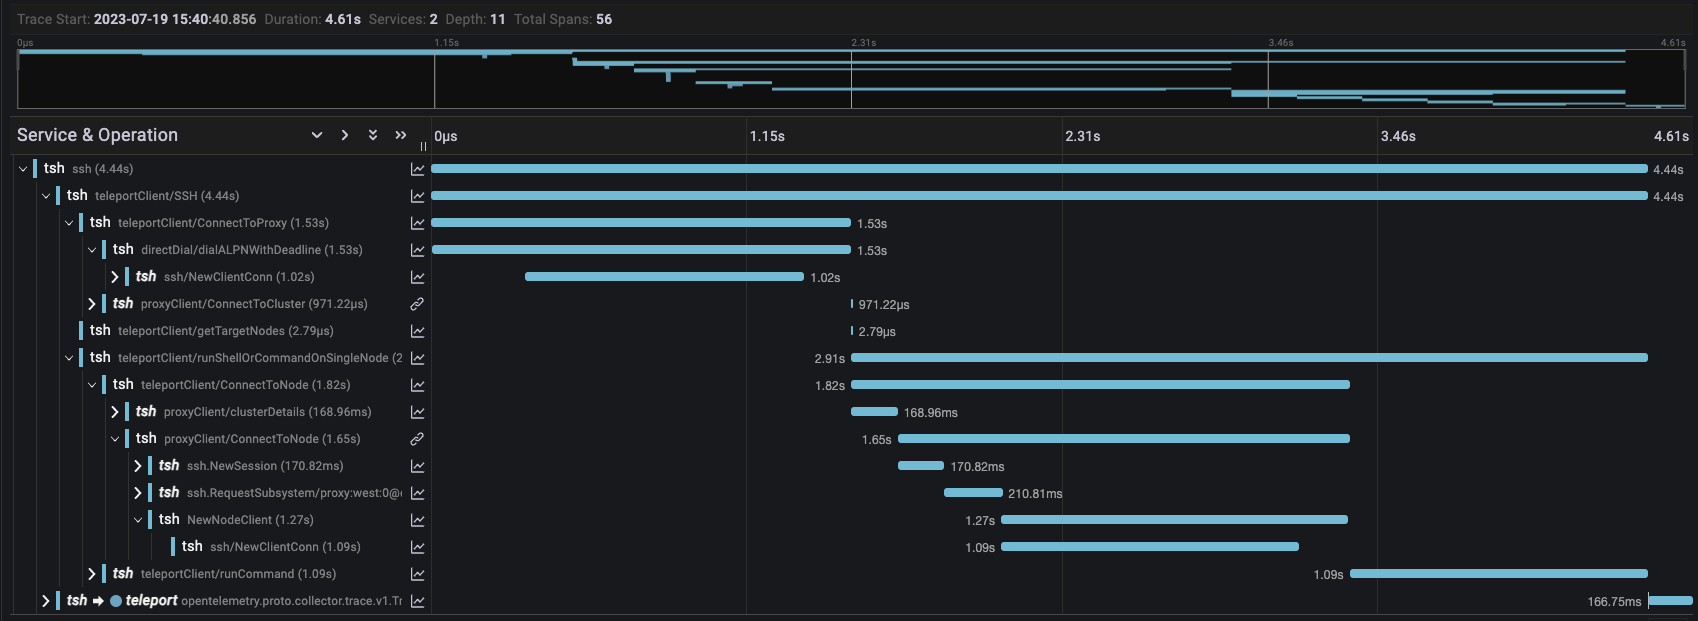This screenshot has height=621, width=1698.
Task: Expand one level with header right chevron
Action: [x=345, y=135]
